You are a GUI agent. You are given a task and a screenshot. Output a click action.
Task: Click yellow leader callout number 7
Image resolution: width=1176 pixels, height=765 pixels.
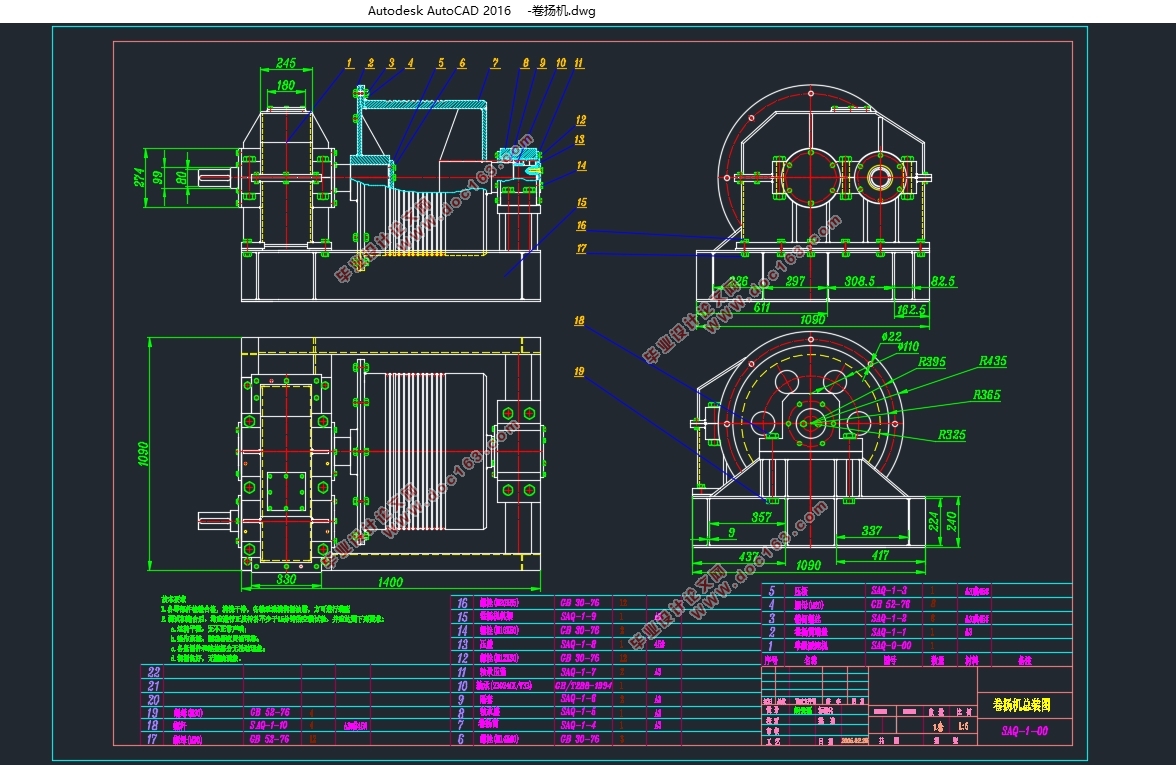click(495, 63)
